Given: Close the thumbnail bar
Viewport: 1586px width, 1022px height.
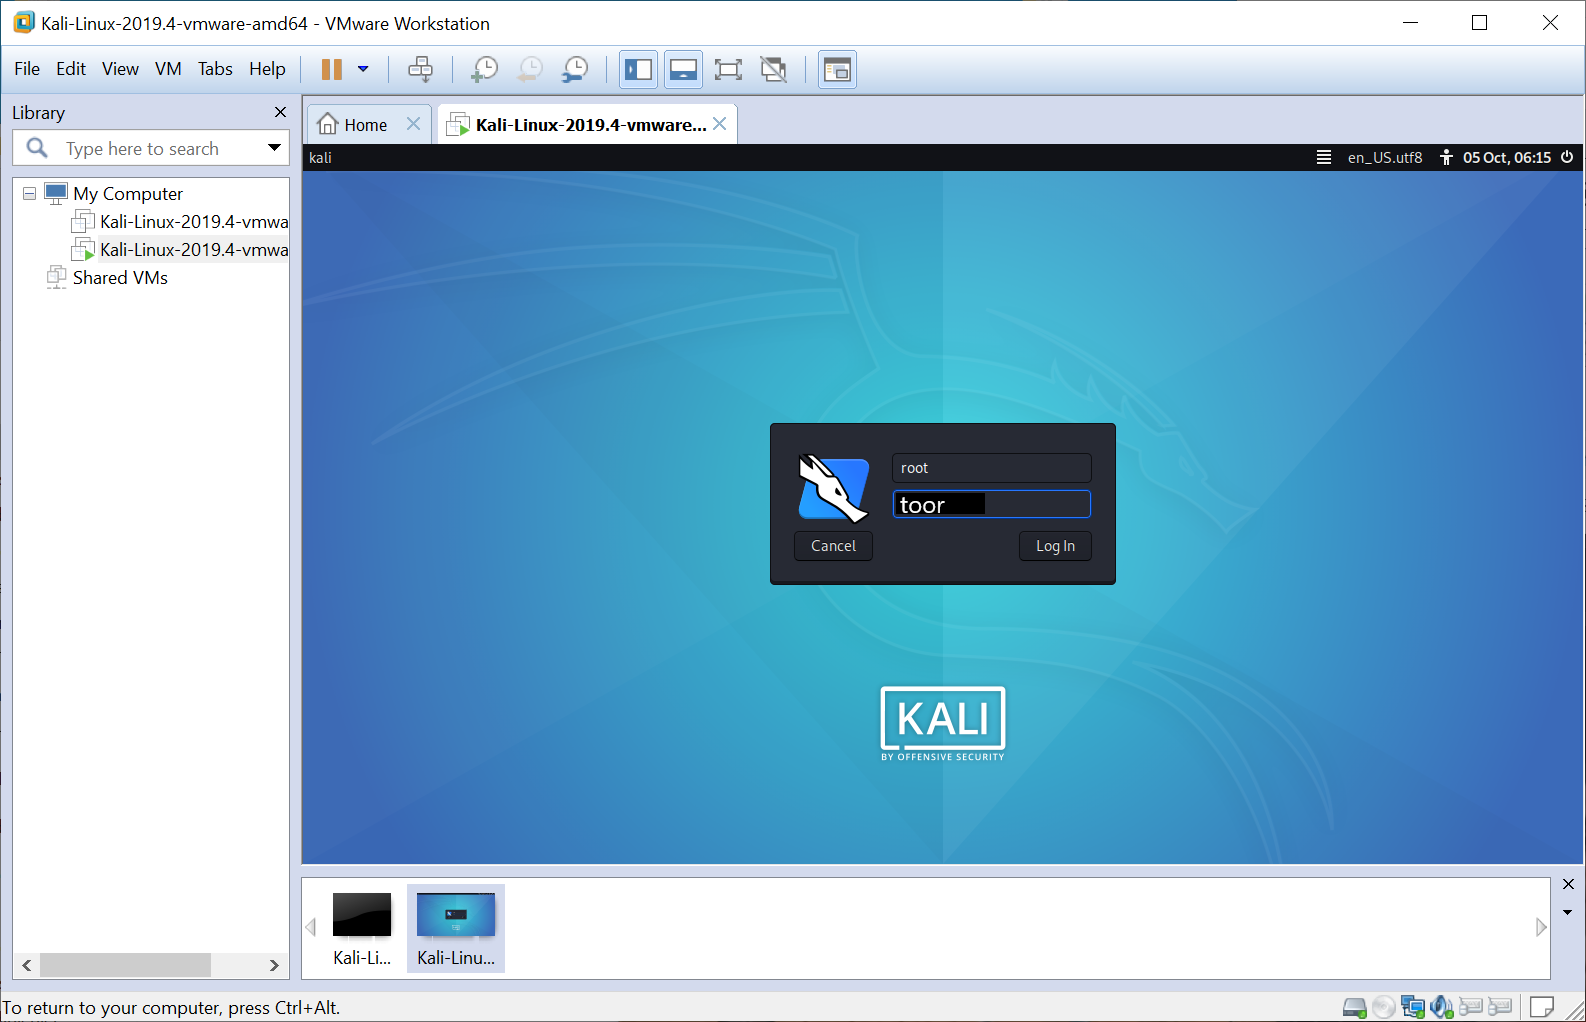Looking at the screenshot, I should click(1568, 884).
